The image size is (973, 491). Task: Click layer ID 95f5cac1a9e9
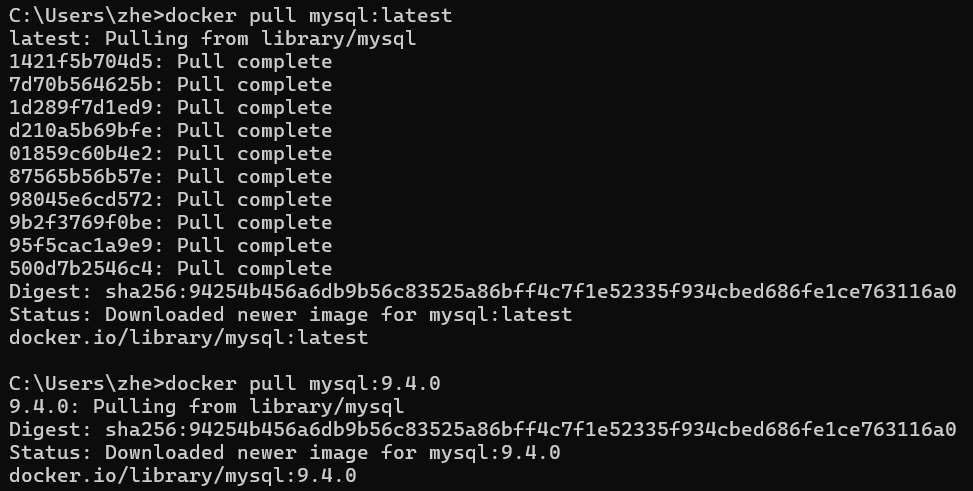click(x=81, y=245)
